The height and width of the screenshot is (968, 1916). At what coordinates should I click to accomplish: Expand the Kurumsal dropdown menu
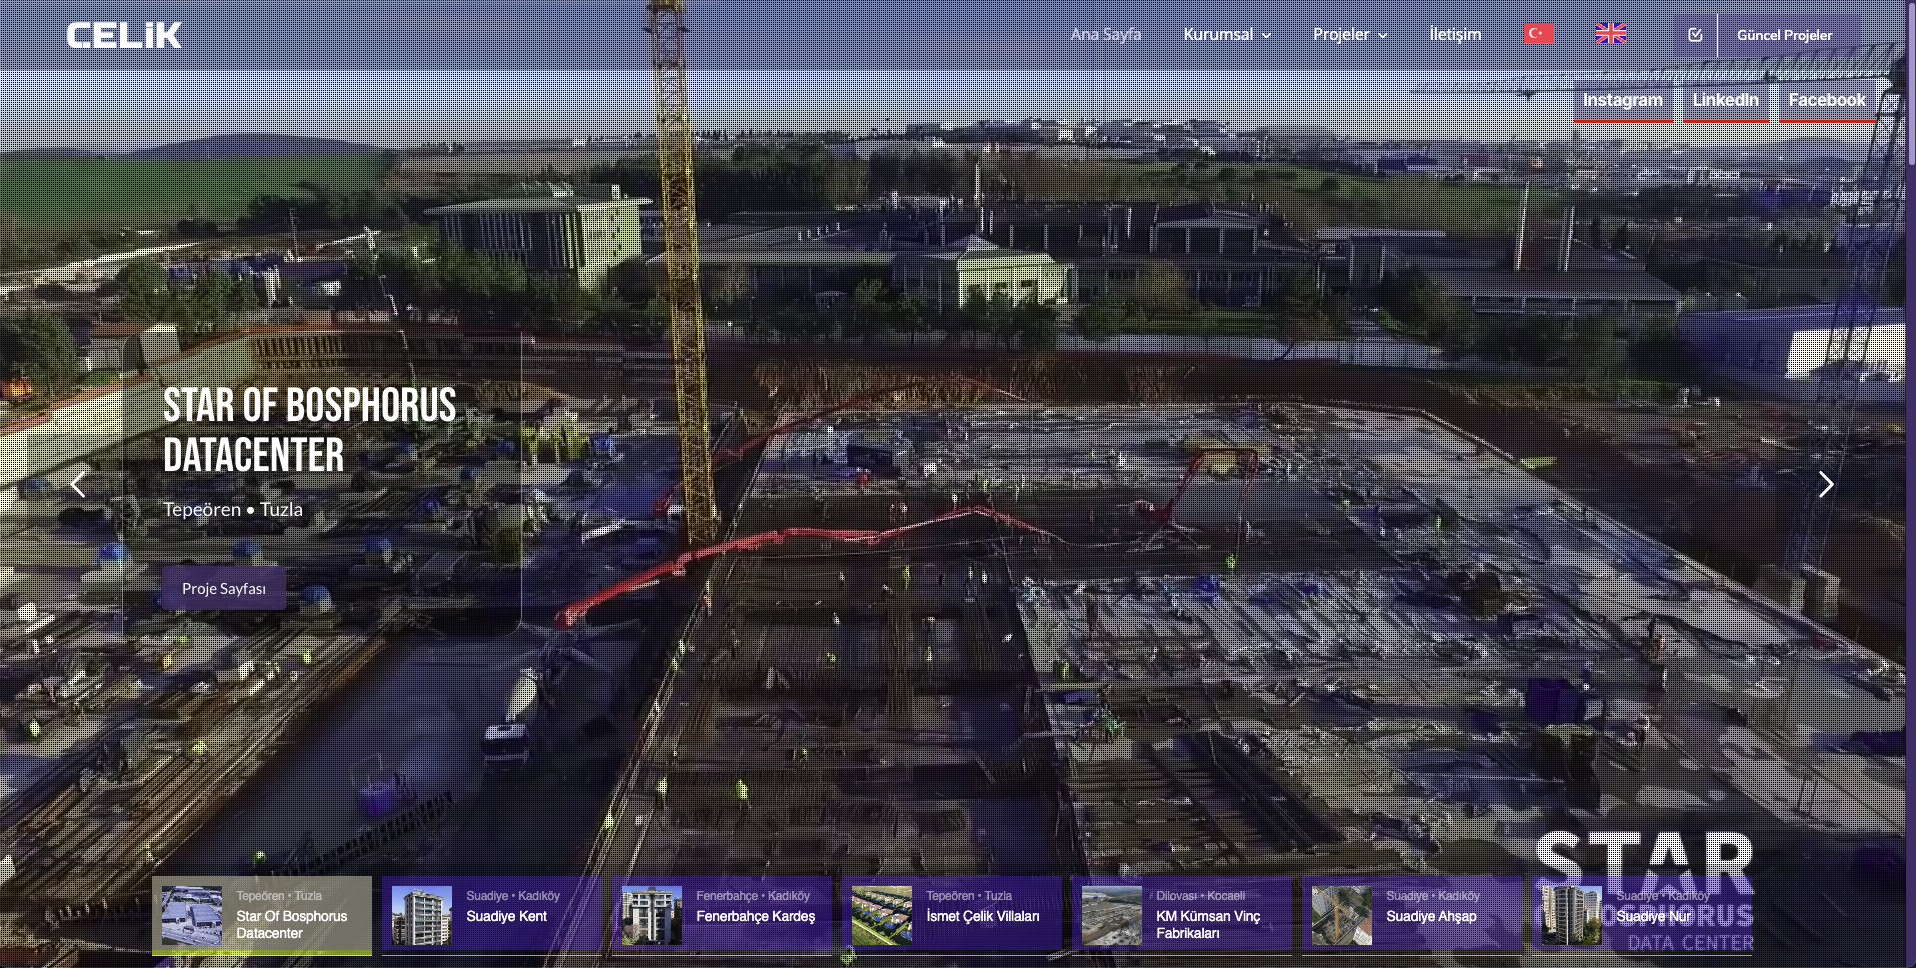1227,34
